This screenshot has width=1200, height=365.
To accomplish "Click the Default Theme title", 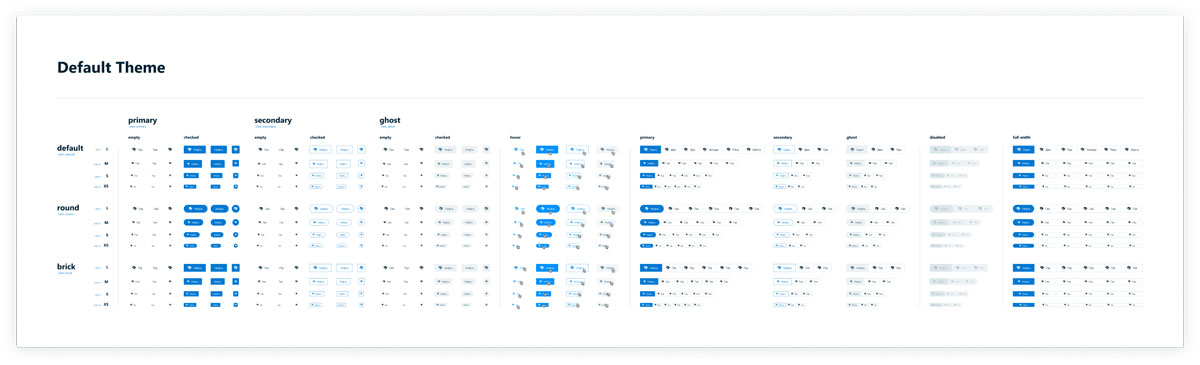I will [x=111, y=68].
